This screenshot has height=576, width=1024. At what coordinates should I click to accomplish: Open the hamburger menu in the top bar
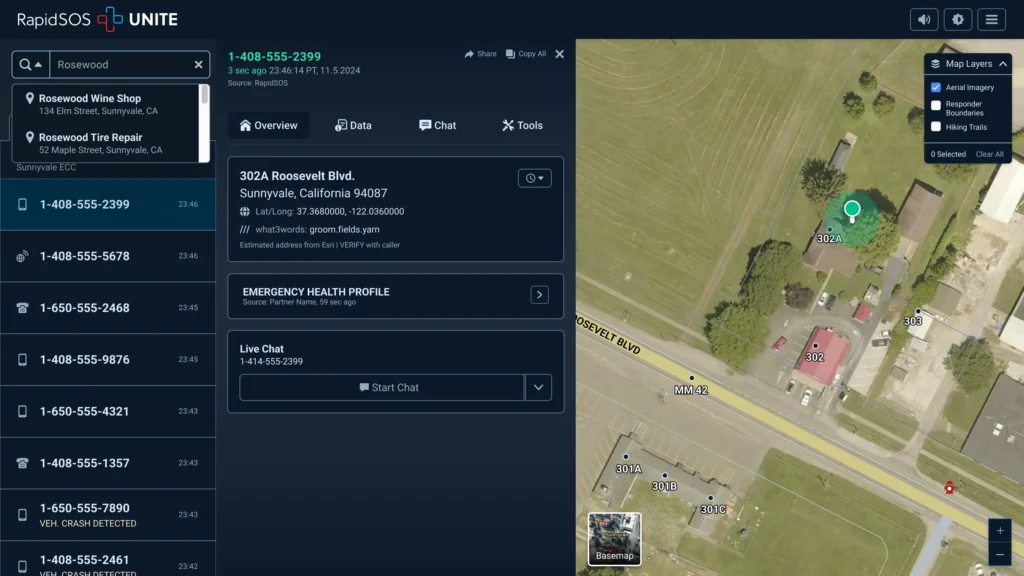coord(993,19)
